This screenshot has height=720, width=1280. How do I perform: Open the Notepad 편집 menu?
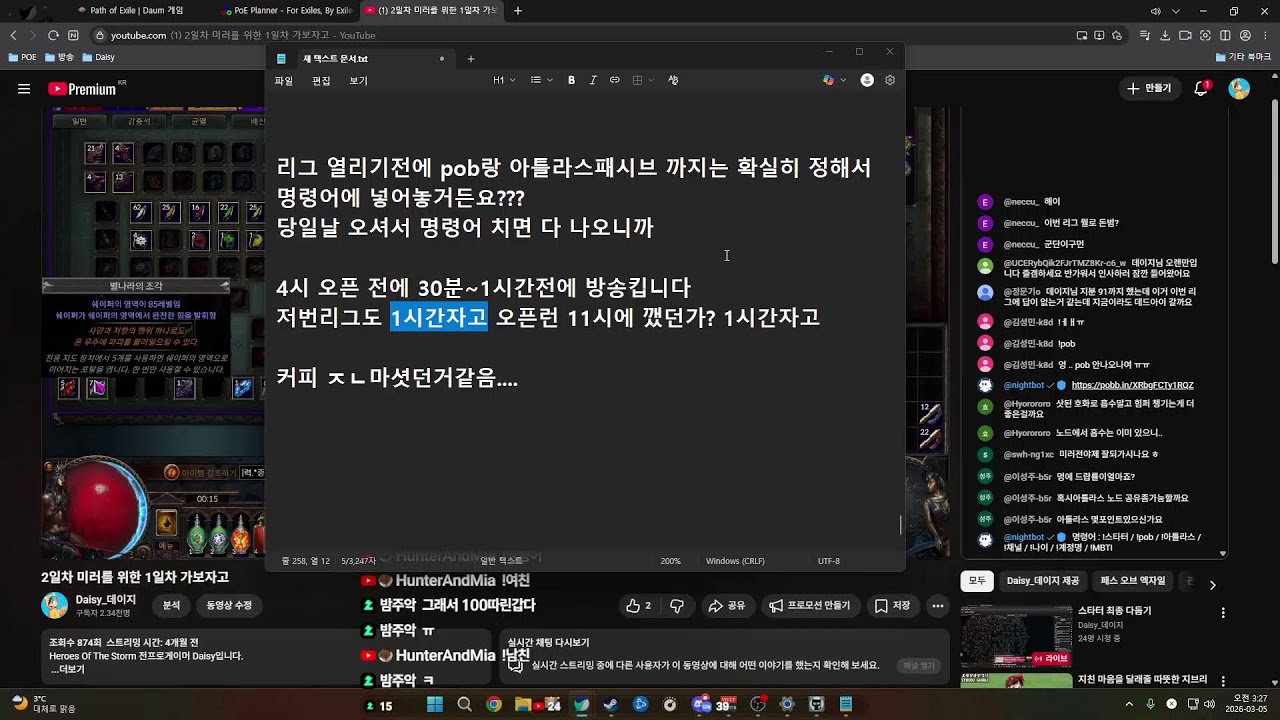[321, 80]
